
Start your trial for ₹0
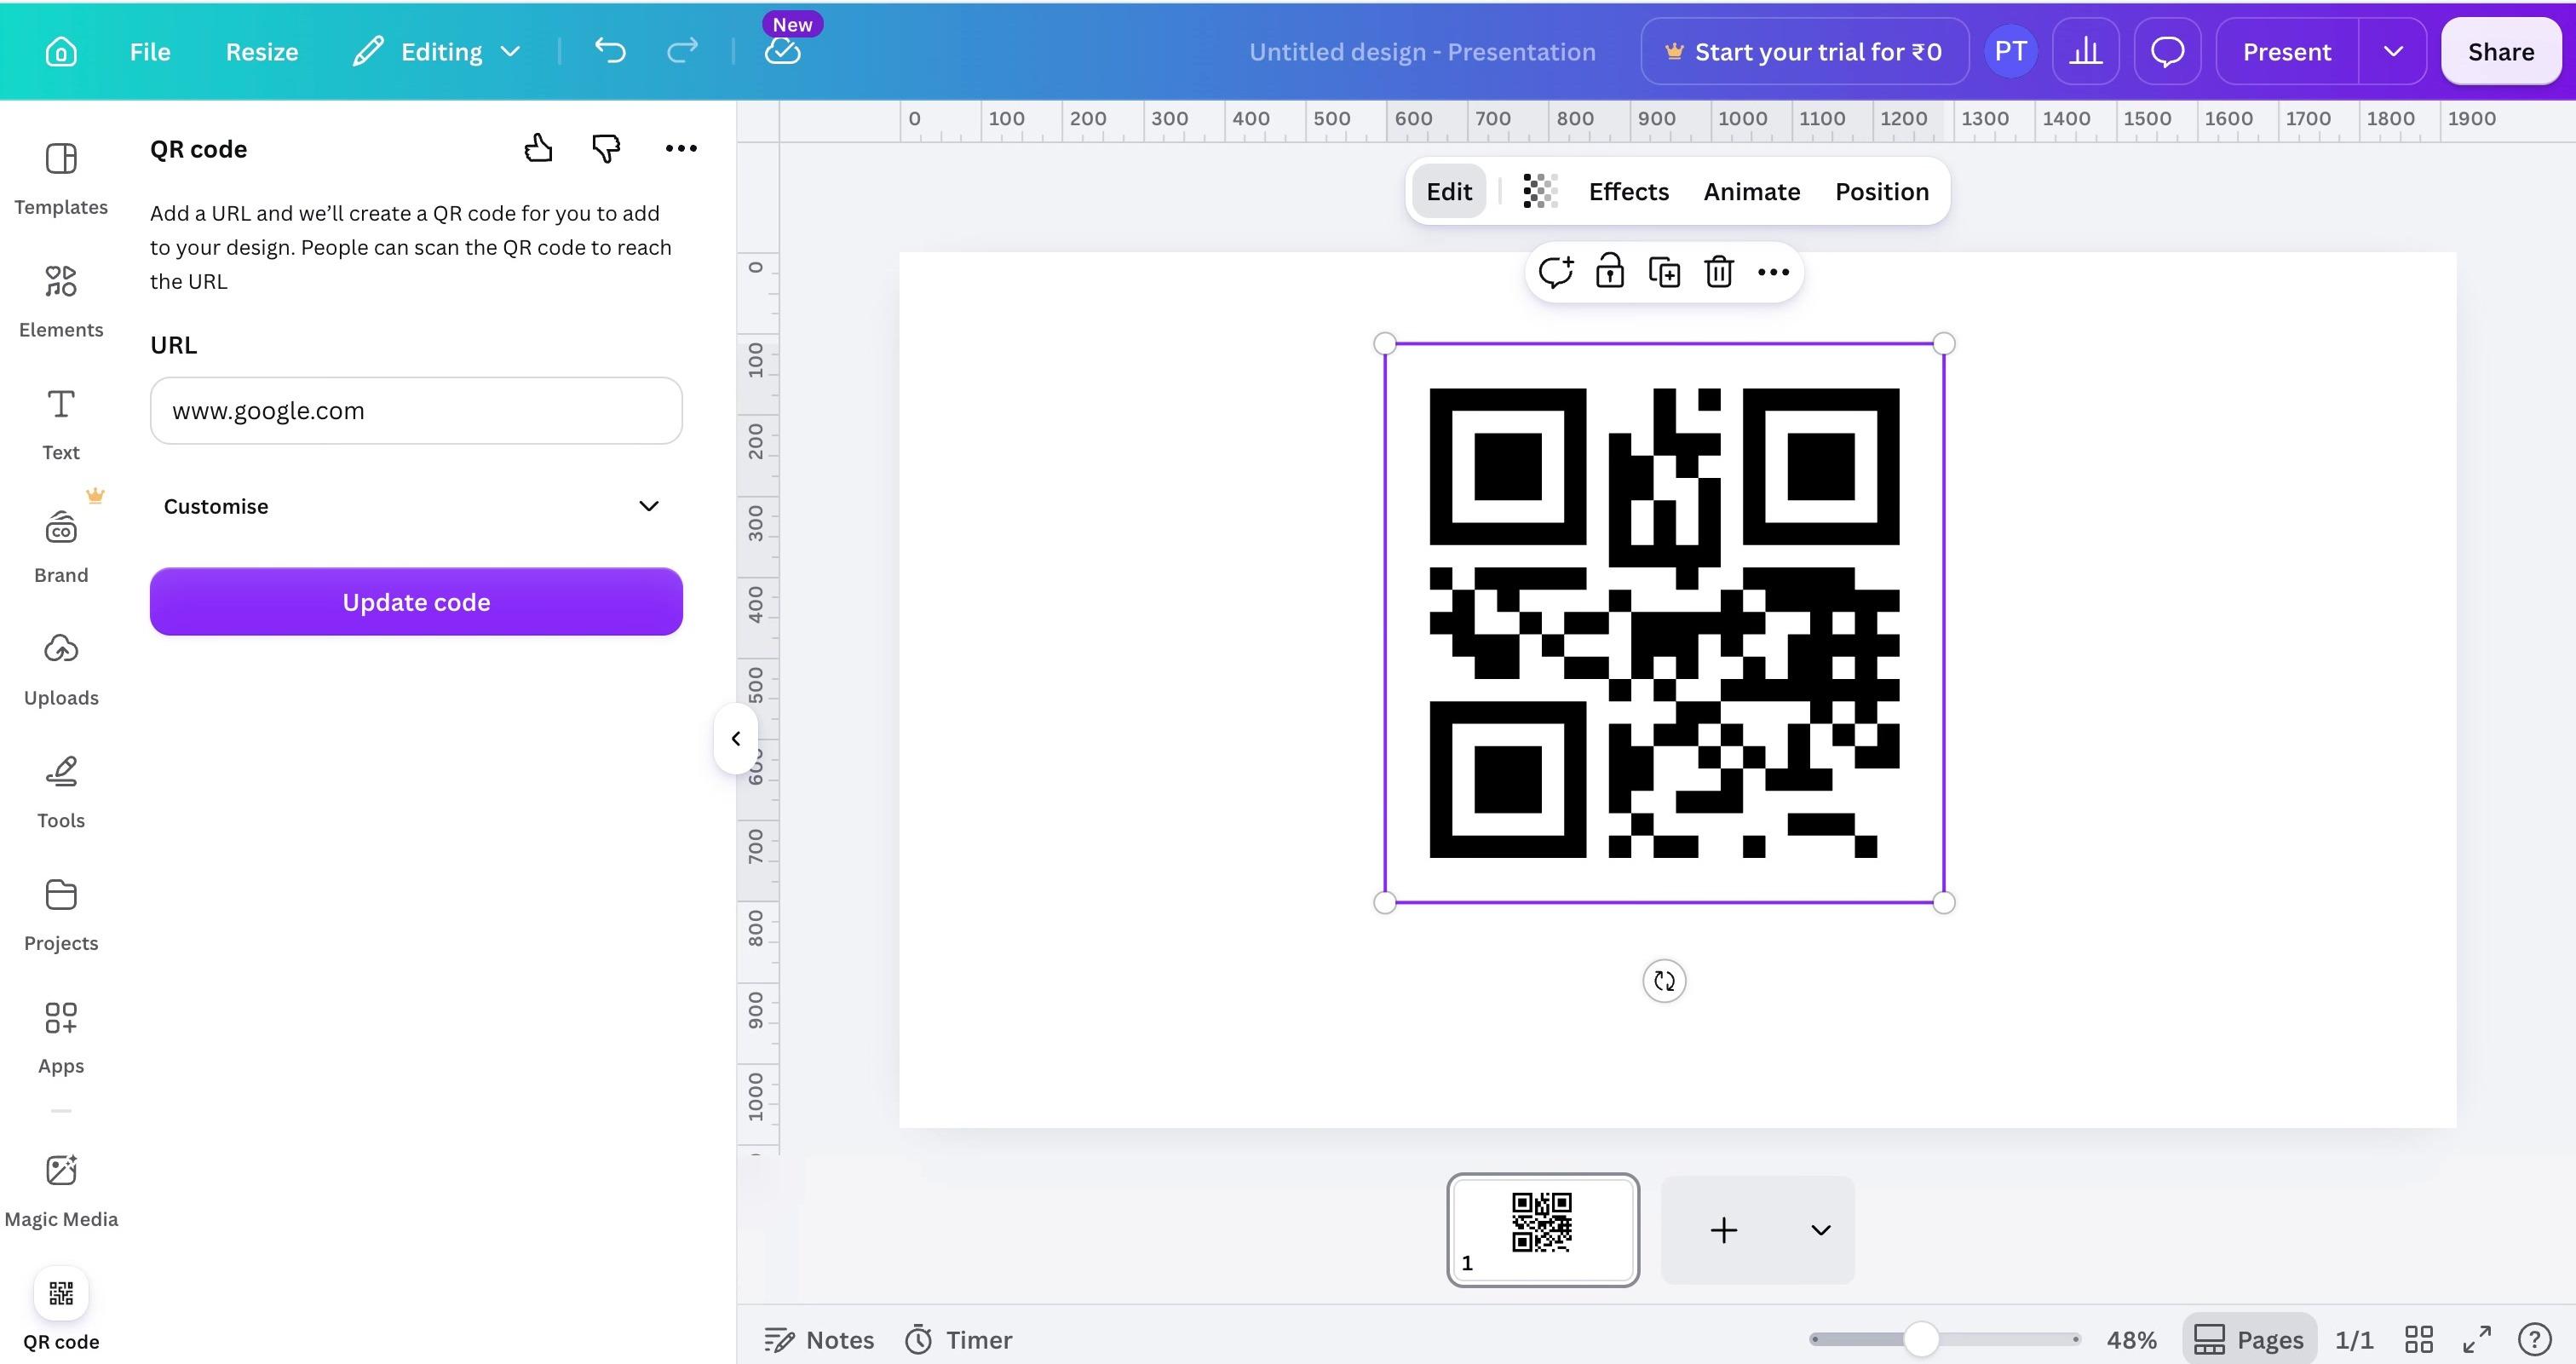coord(1804,51)
